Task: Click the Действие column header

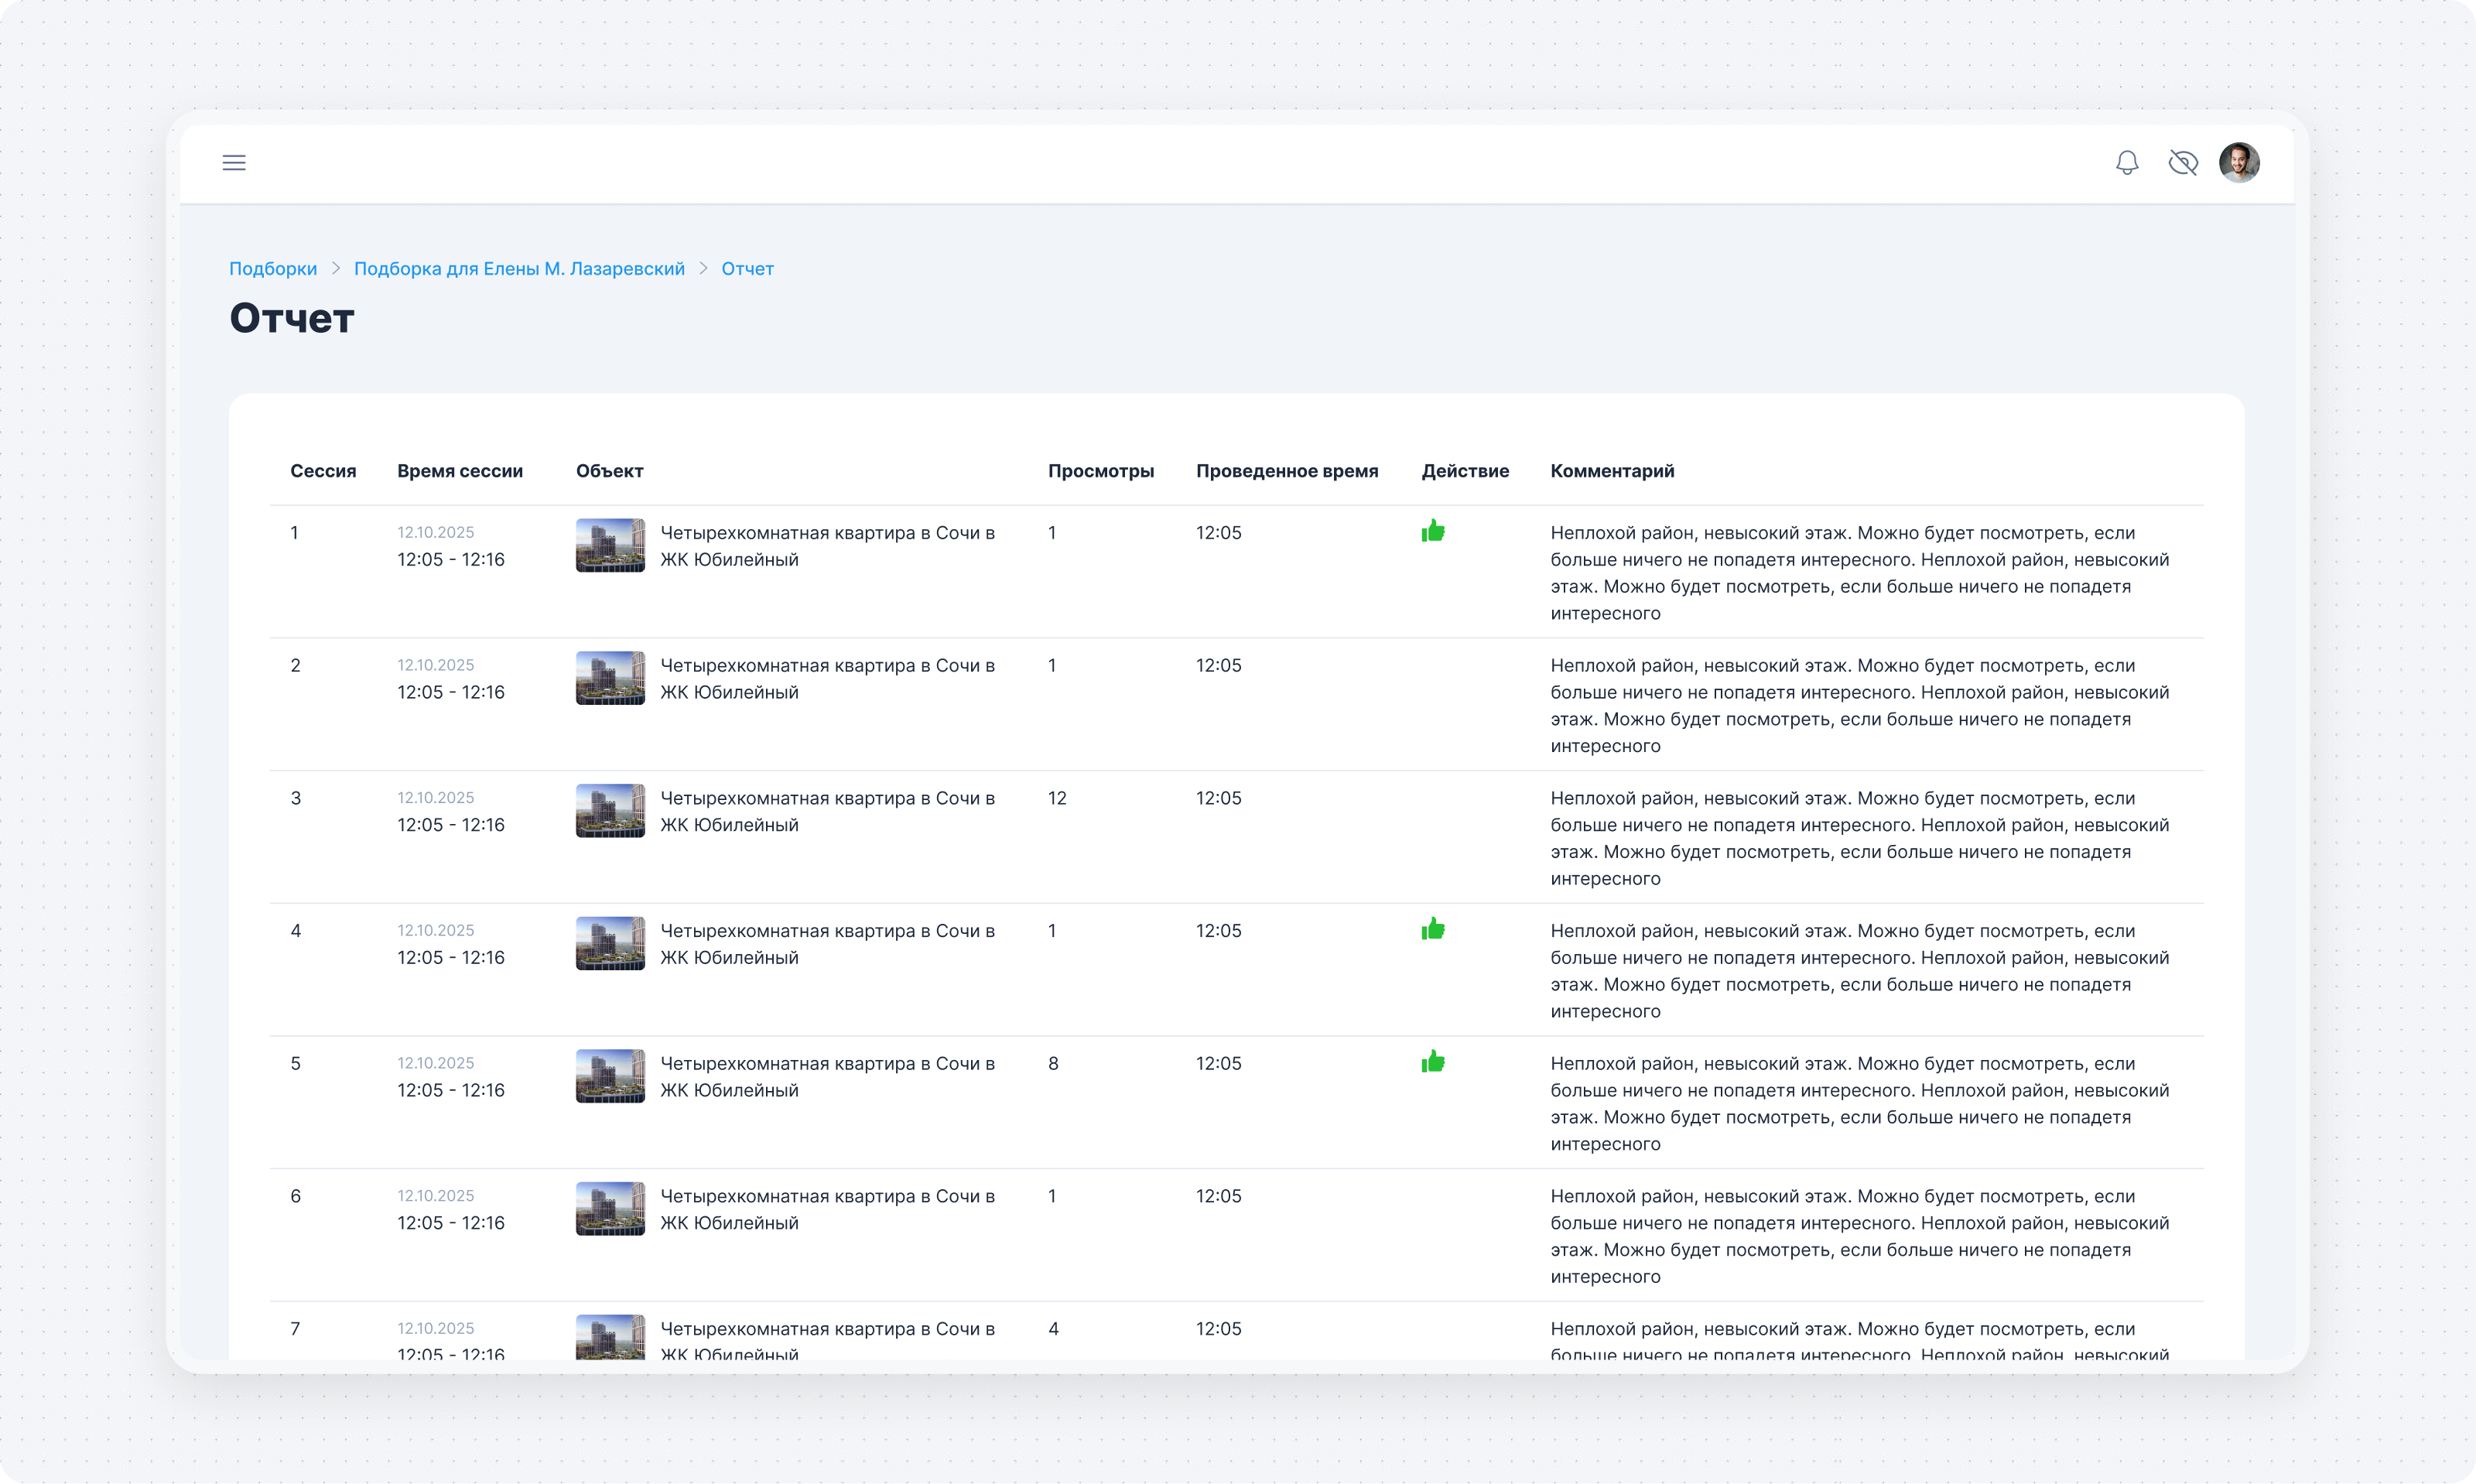Action: pyautogui.click(x=1466, y=470)
